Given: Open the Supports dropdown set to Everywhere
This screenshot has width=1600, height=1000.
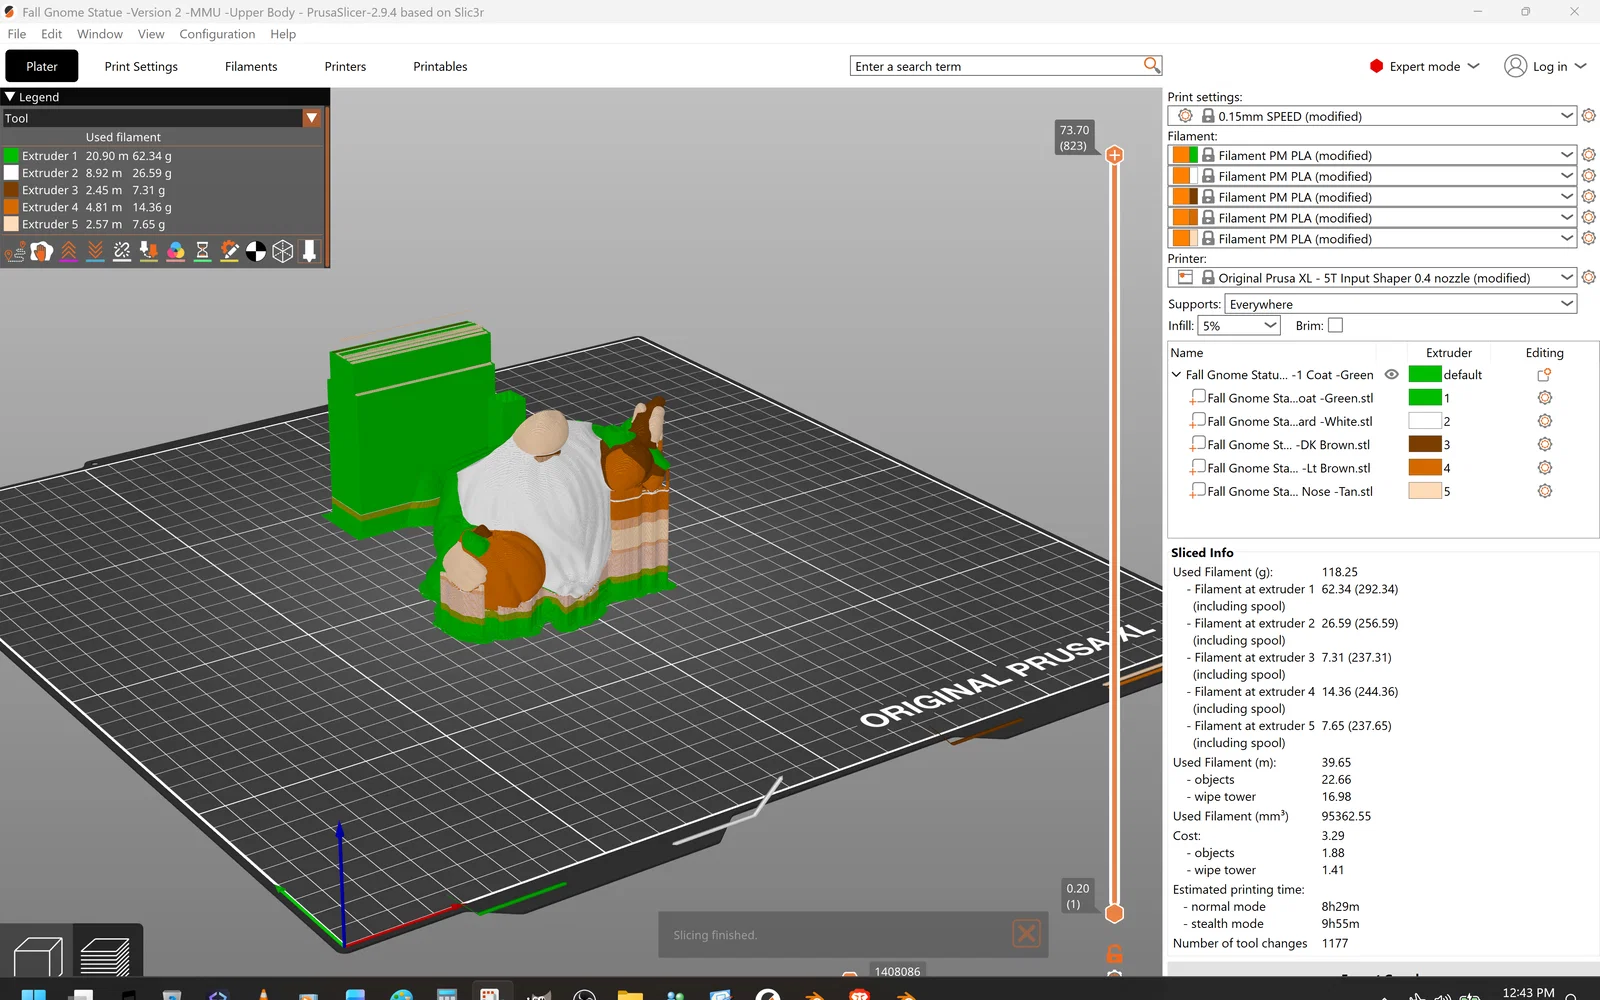Looking at the screenshot, I should (x=1401, y=304).
